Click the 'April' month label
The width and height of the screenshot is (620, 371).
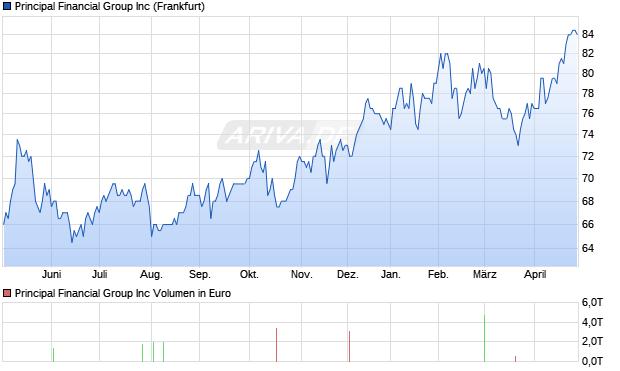pyautogui.click(x=535, y=274)
